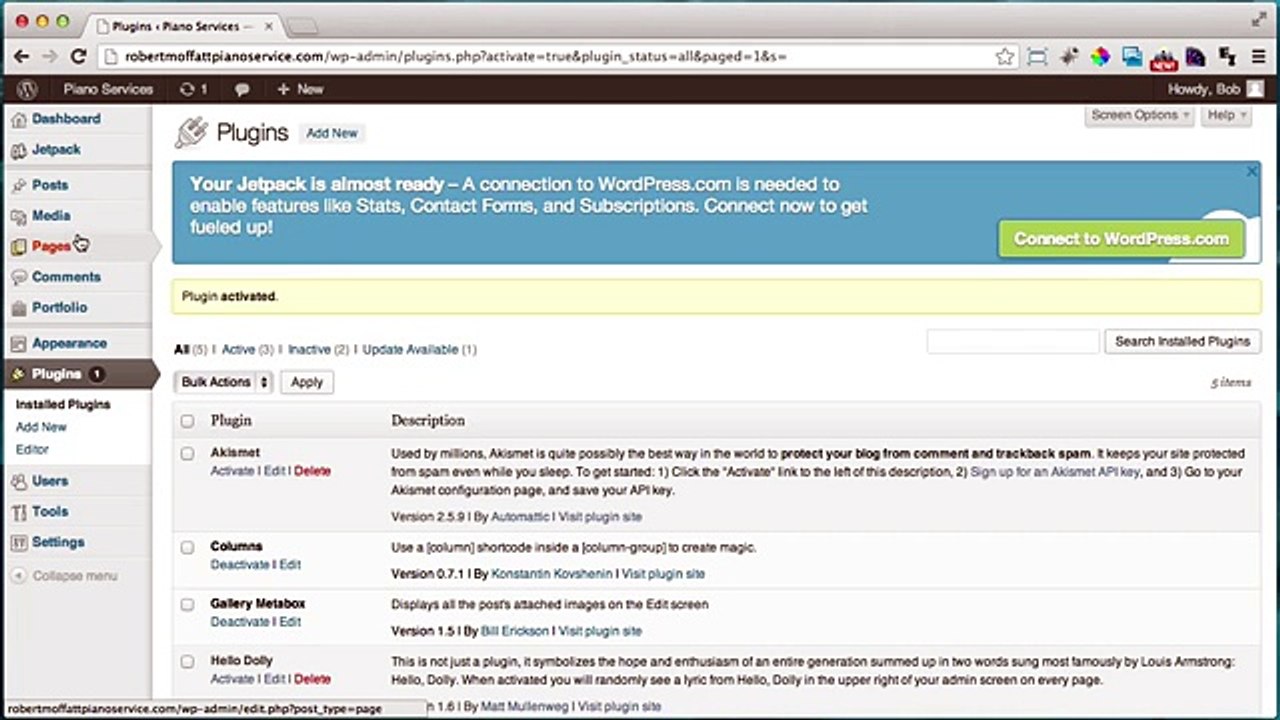Screen dimensions: 1280x720
Task: Edit the Gallery Metabox plugin
Action: click(290, 622)
